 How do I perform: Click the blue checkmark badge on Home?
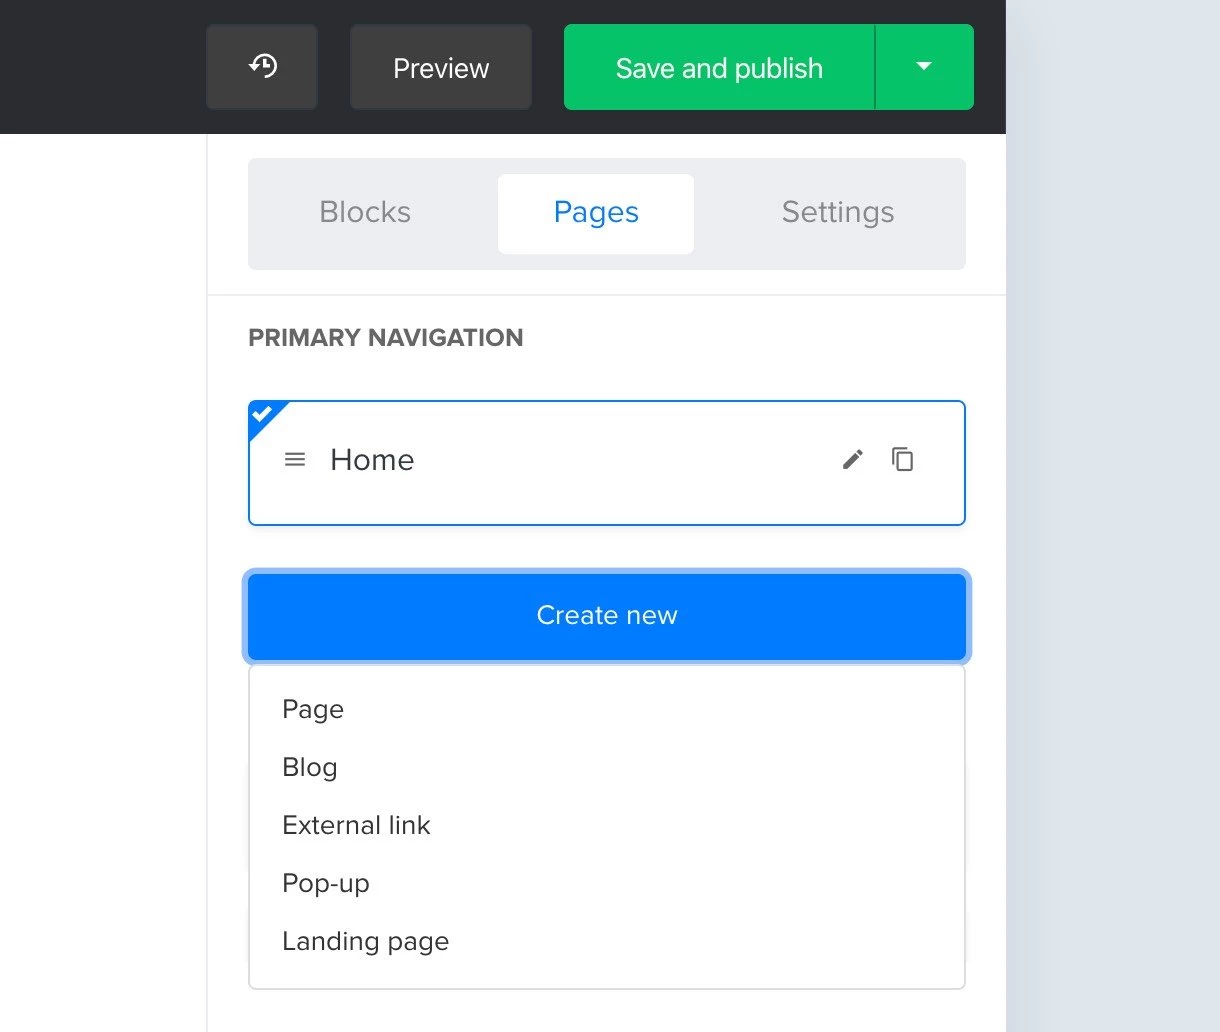click(262, 414)
